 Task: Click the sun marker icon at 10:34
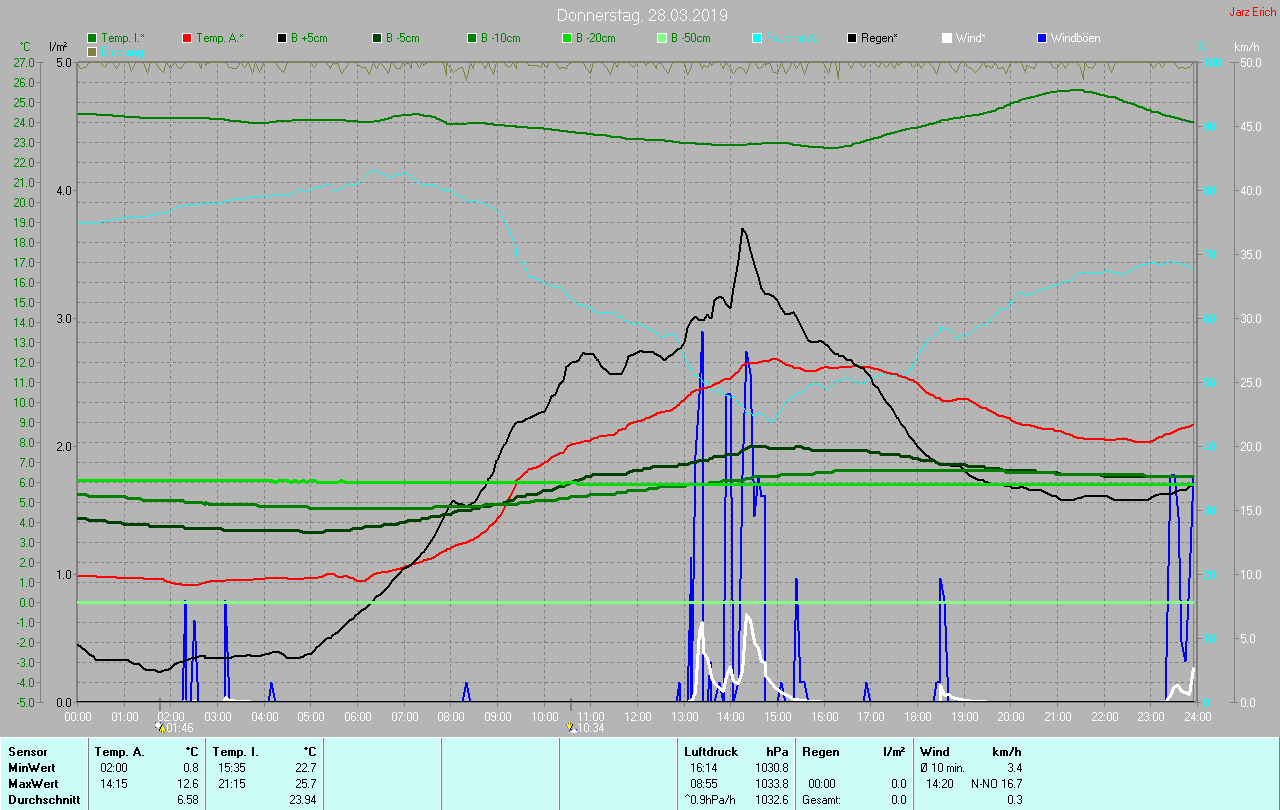pyautogui.click(x=571, y=728)
